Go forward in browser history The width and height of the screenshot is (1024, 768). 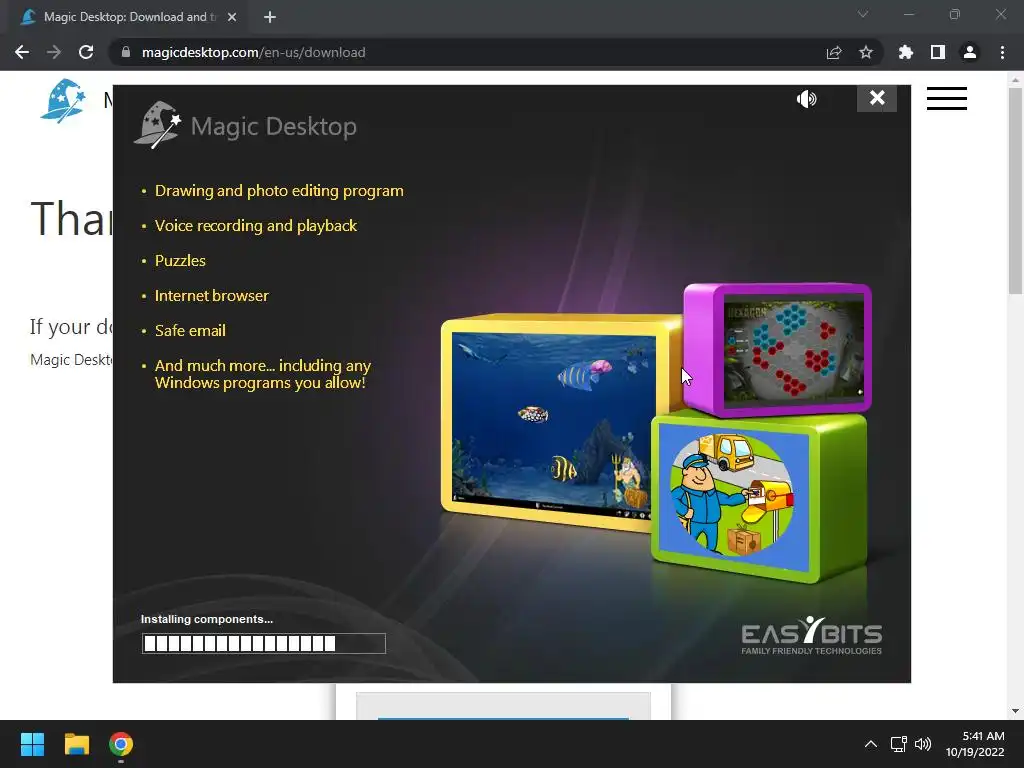pos(54,52)
